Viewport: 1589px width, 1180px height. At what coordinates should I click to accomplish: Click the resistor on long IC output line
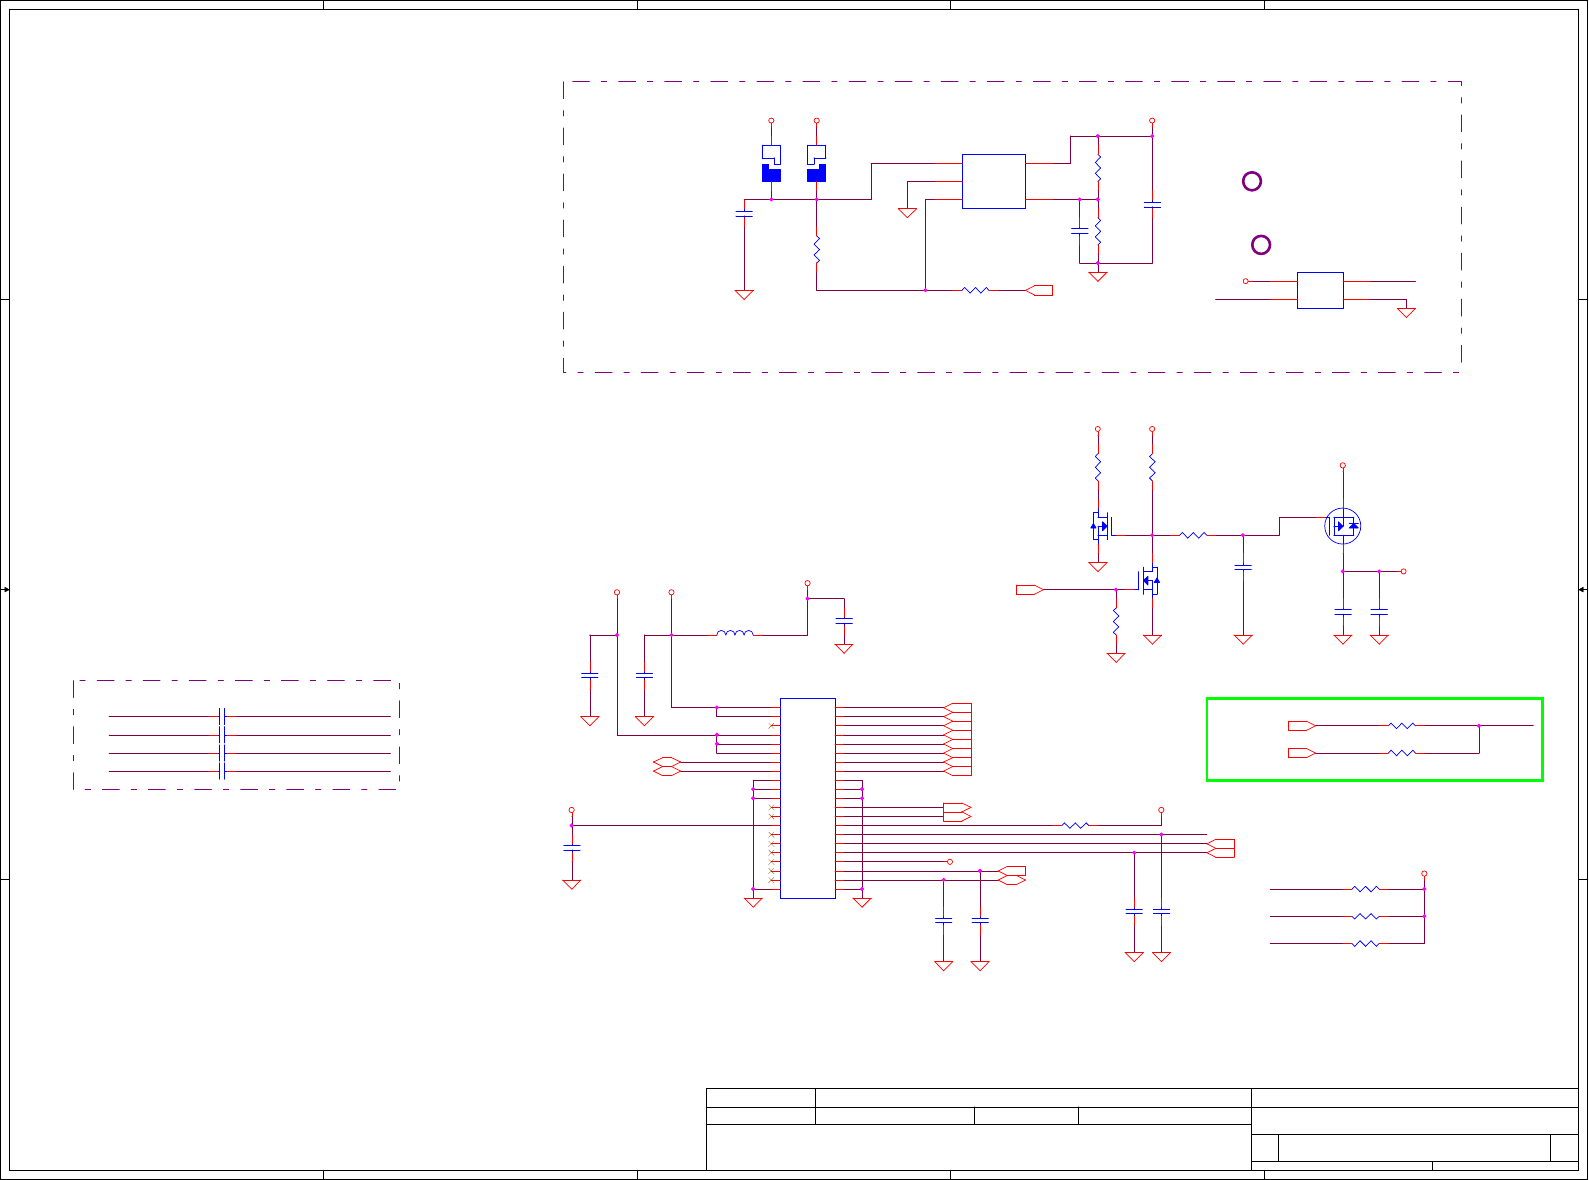coord(1075,825)
